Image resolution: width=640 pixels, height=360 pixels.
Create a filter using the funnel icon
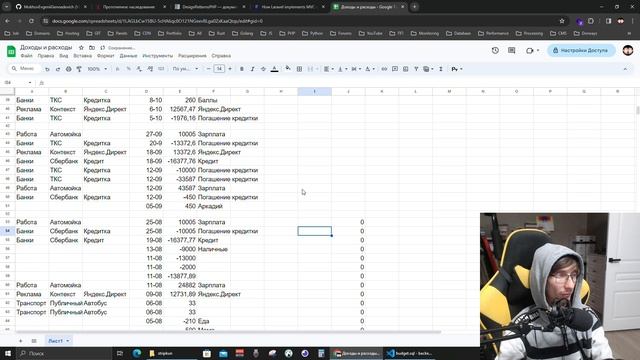coord(416,69)
